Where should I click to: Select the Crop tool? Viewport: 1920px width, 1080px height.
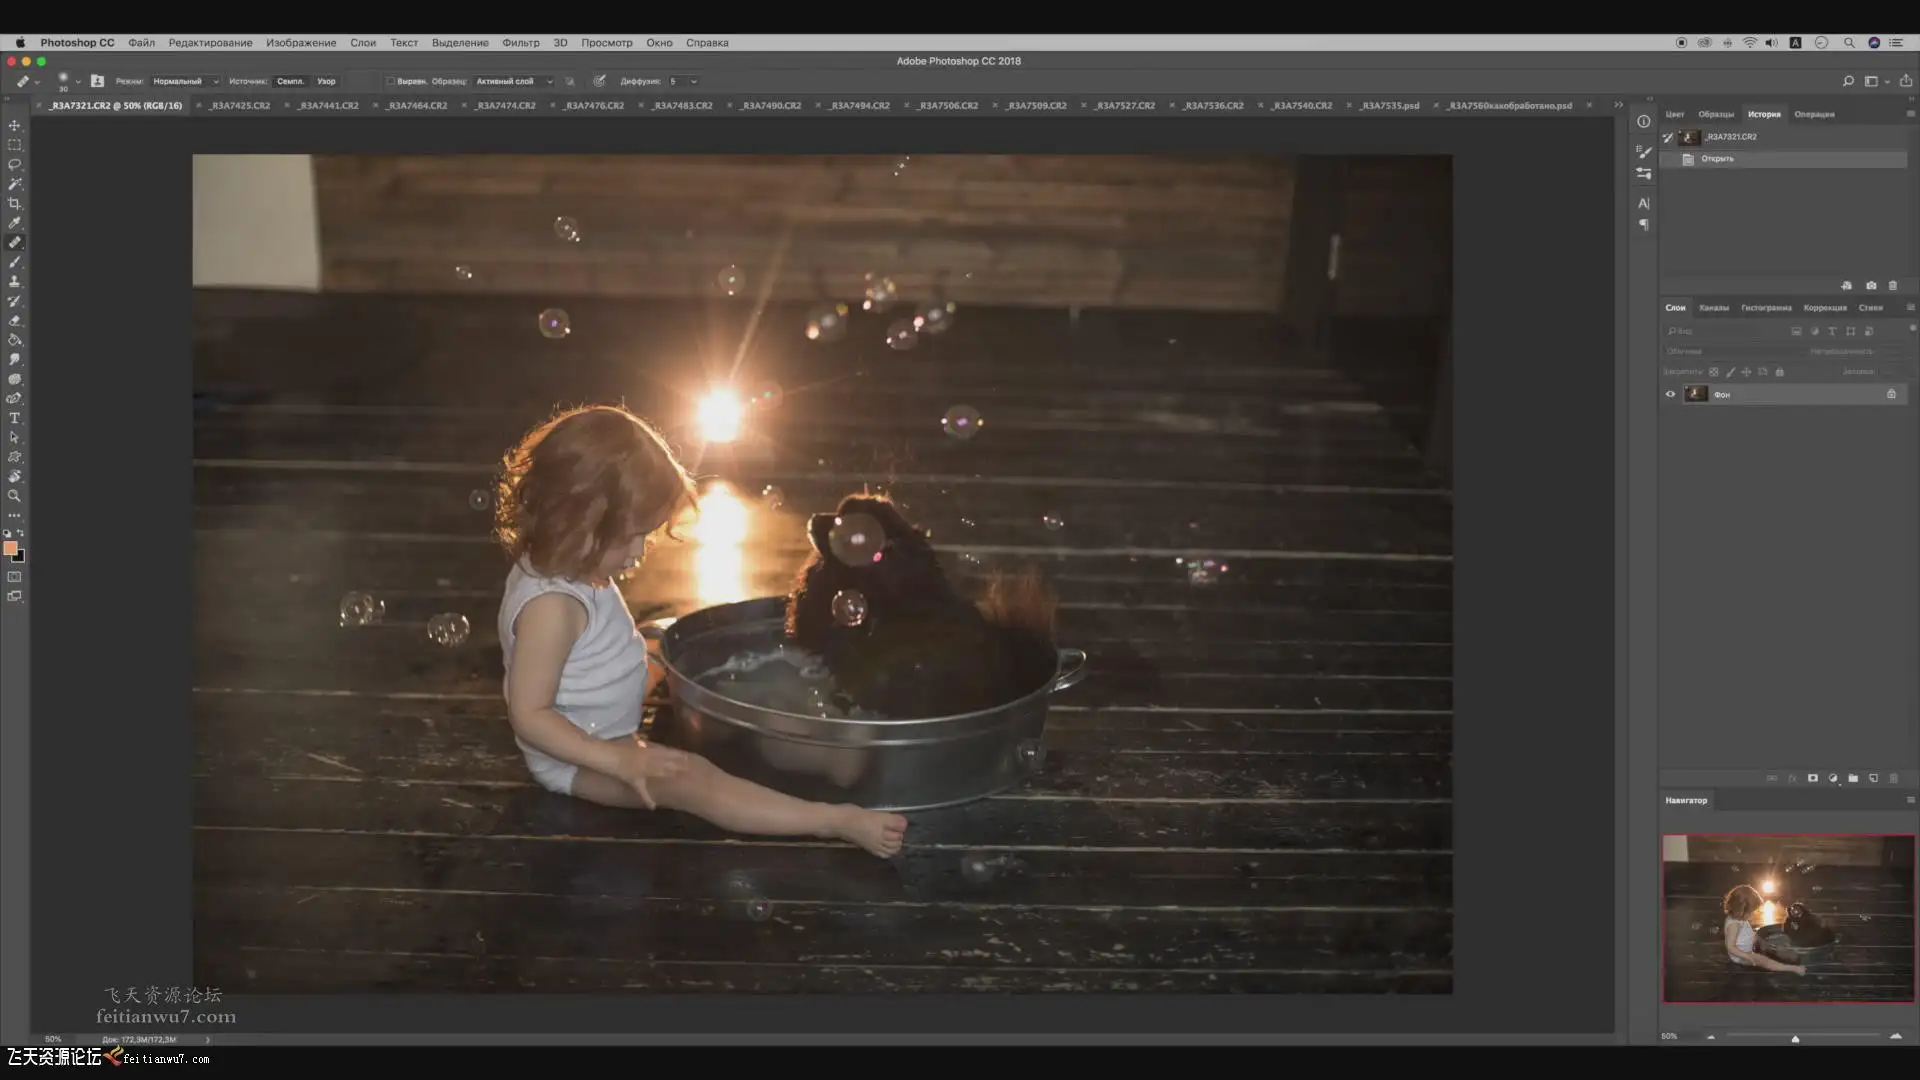tap(14, 203)
